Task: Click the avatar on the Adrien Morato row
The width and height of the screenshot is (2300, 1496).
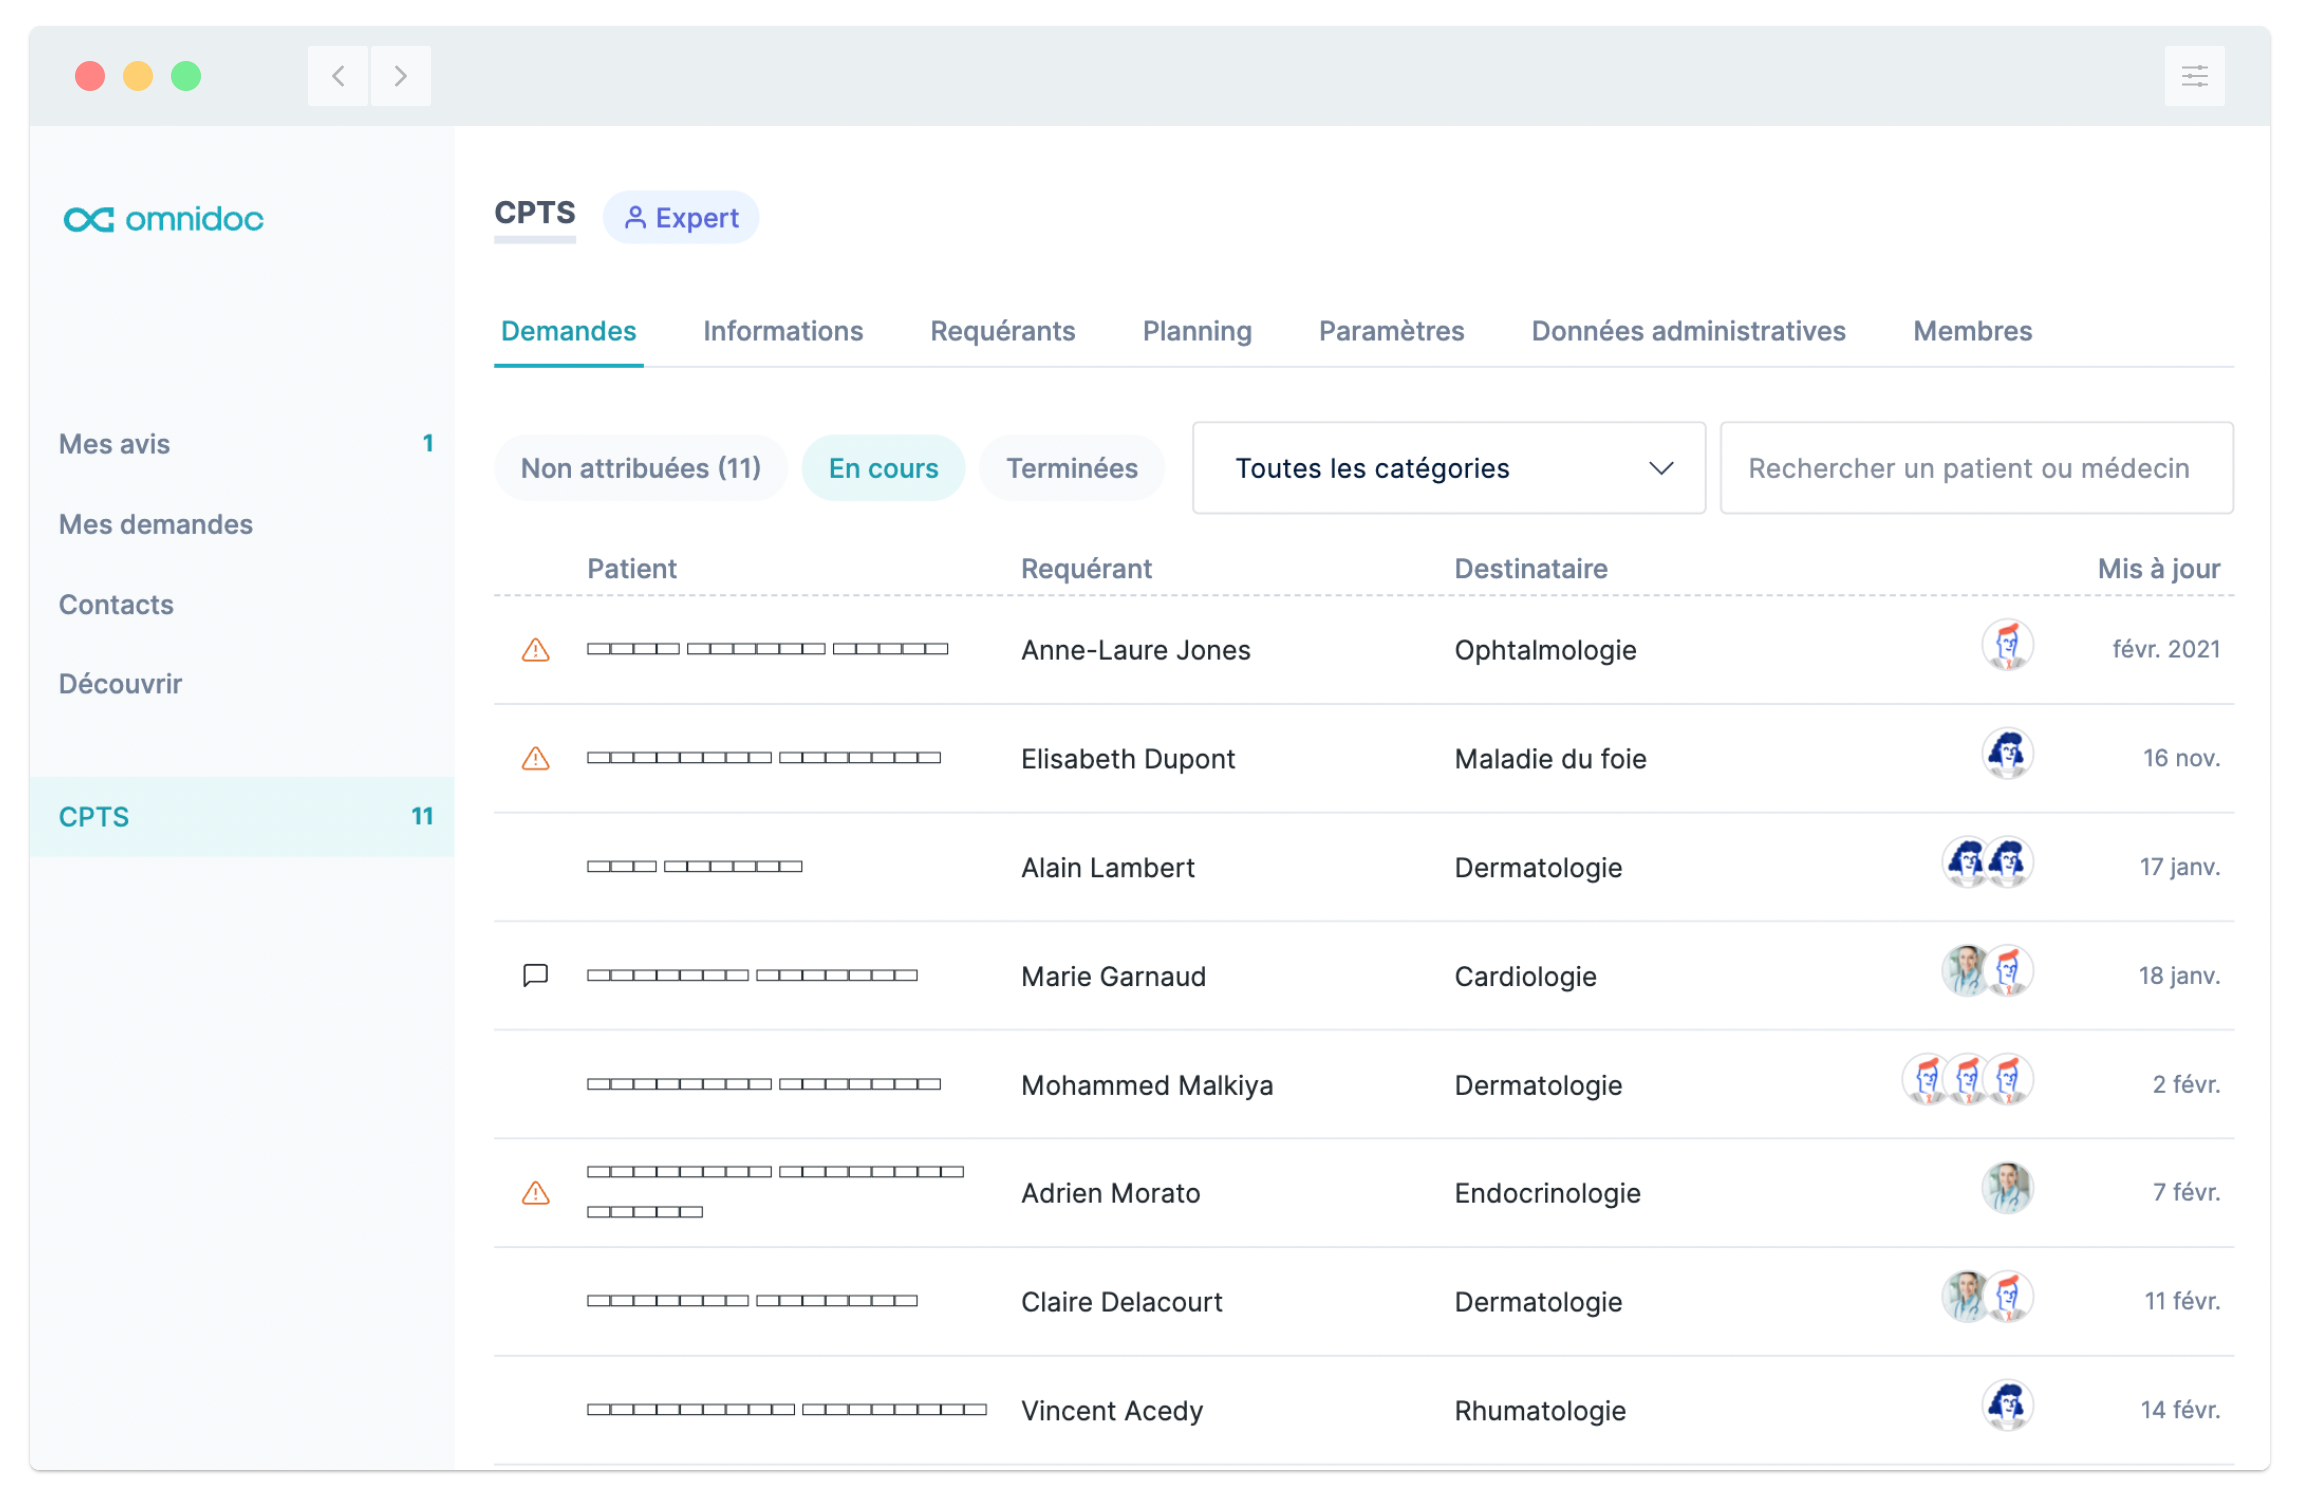Action: [2007, 1188]
